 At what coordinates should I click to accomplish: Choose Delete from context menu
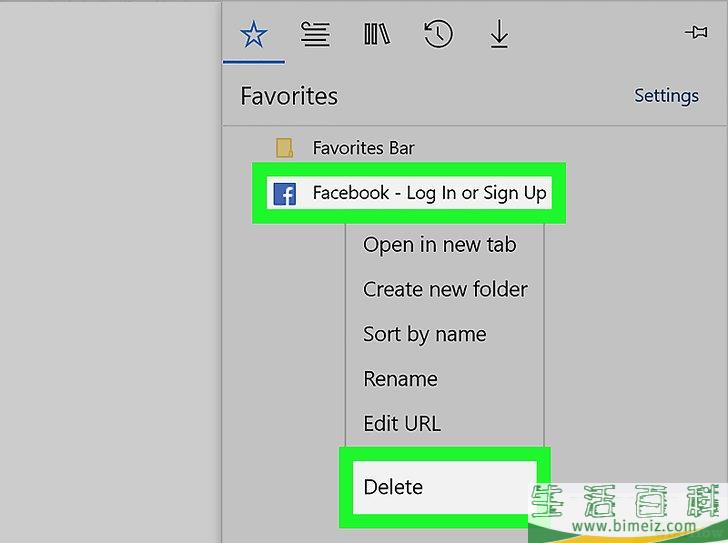[x=445, y=487]
